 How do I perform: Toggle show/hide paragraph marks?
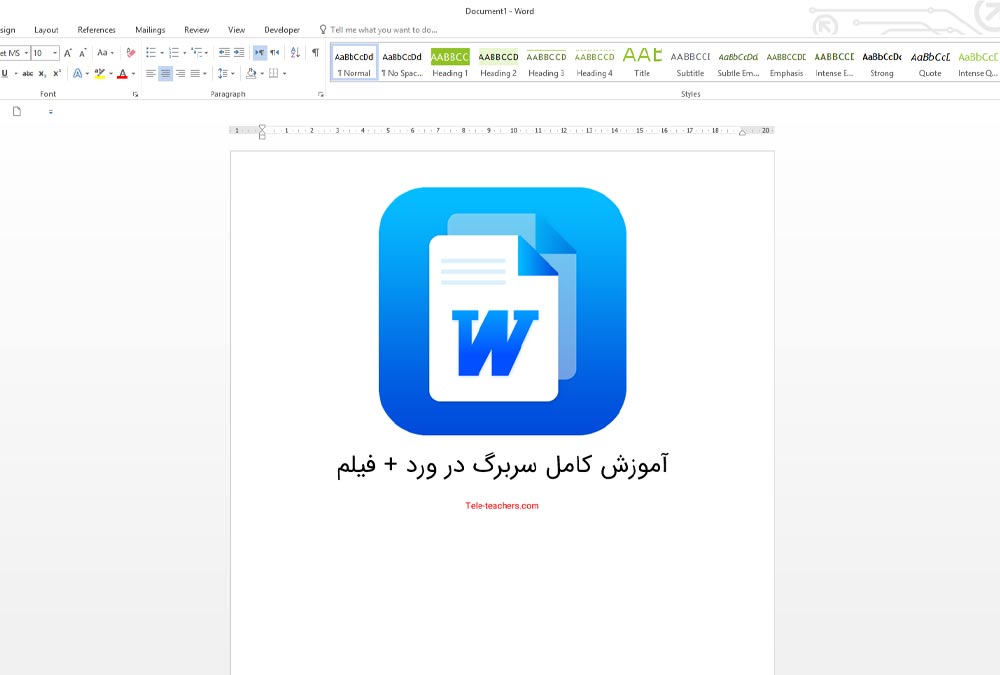click(315, 53)
